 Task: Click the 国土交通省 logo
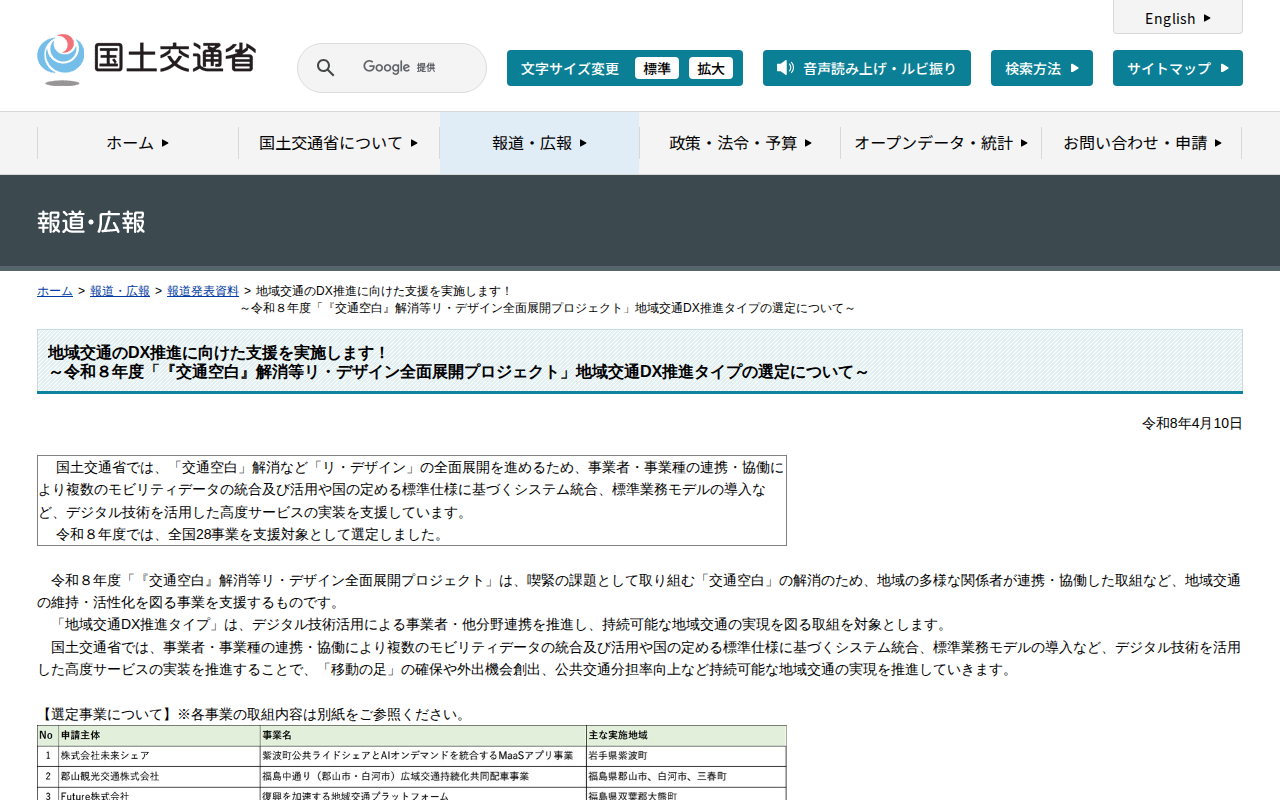[x=146, y=59]
